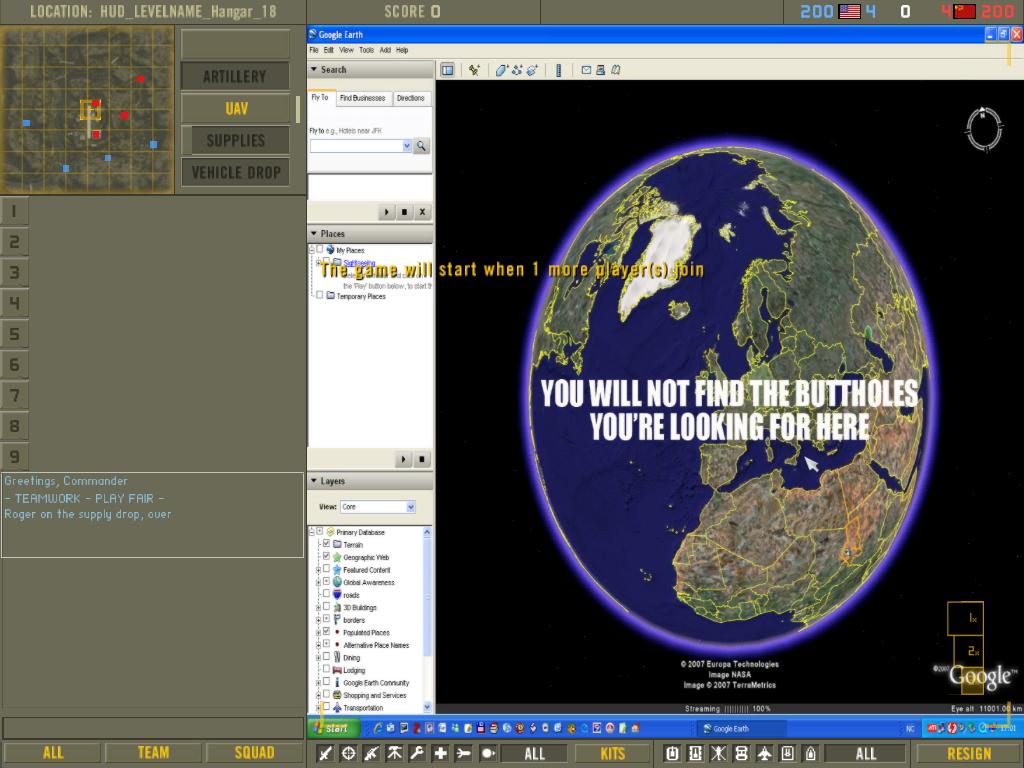Select the Add Polygon tool

(x=502, y=70)
